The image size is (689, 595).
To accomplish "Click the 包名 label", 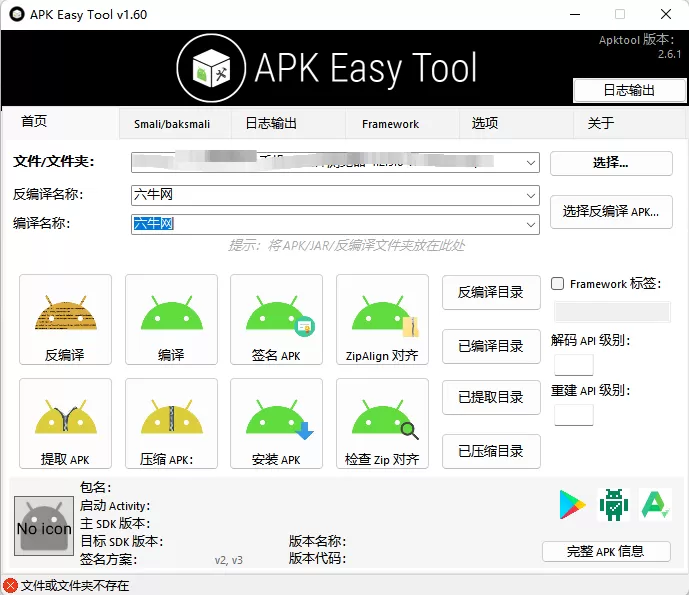I will (x=95, y=487).
